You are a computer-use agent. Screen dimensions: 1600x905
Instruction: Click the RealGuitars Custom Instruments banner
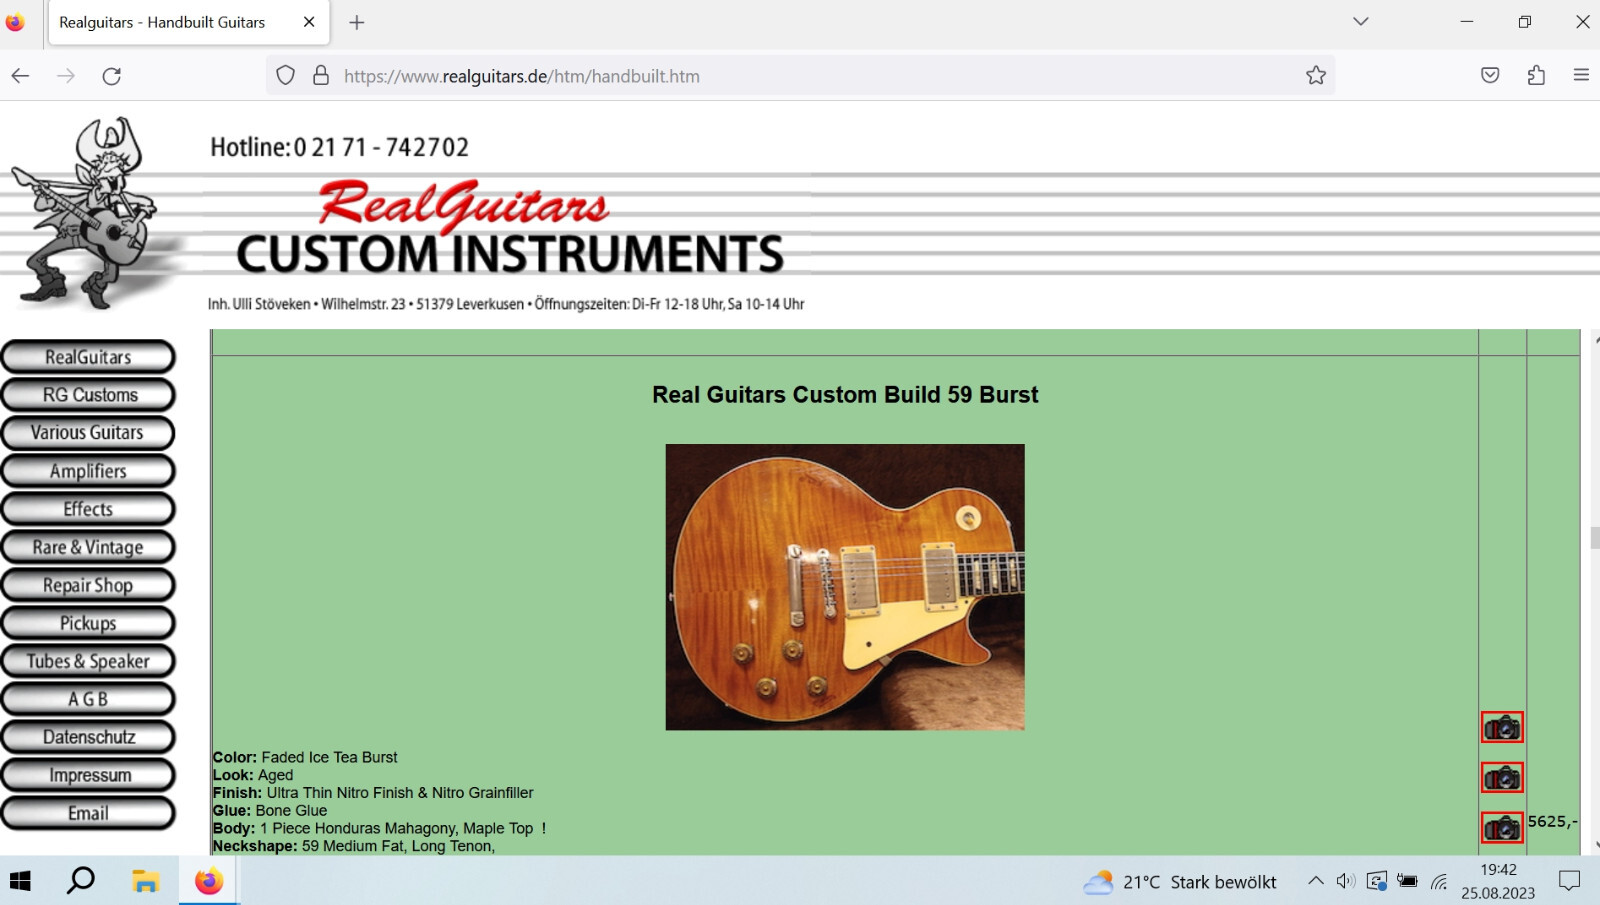click(x=510, y=228)
